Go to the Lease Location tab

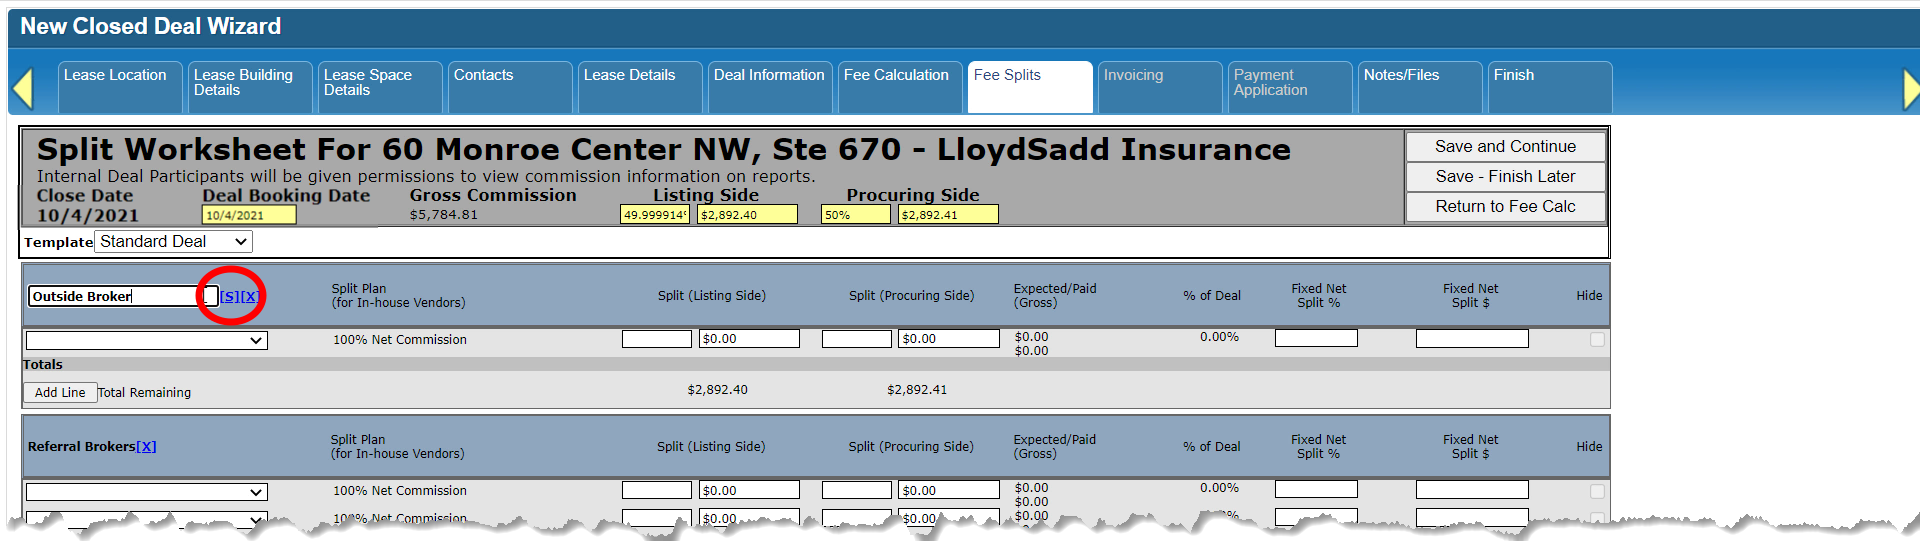click(x=115, y=76)
